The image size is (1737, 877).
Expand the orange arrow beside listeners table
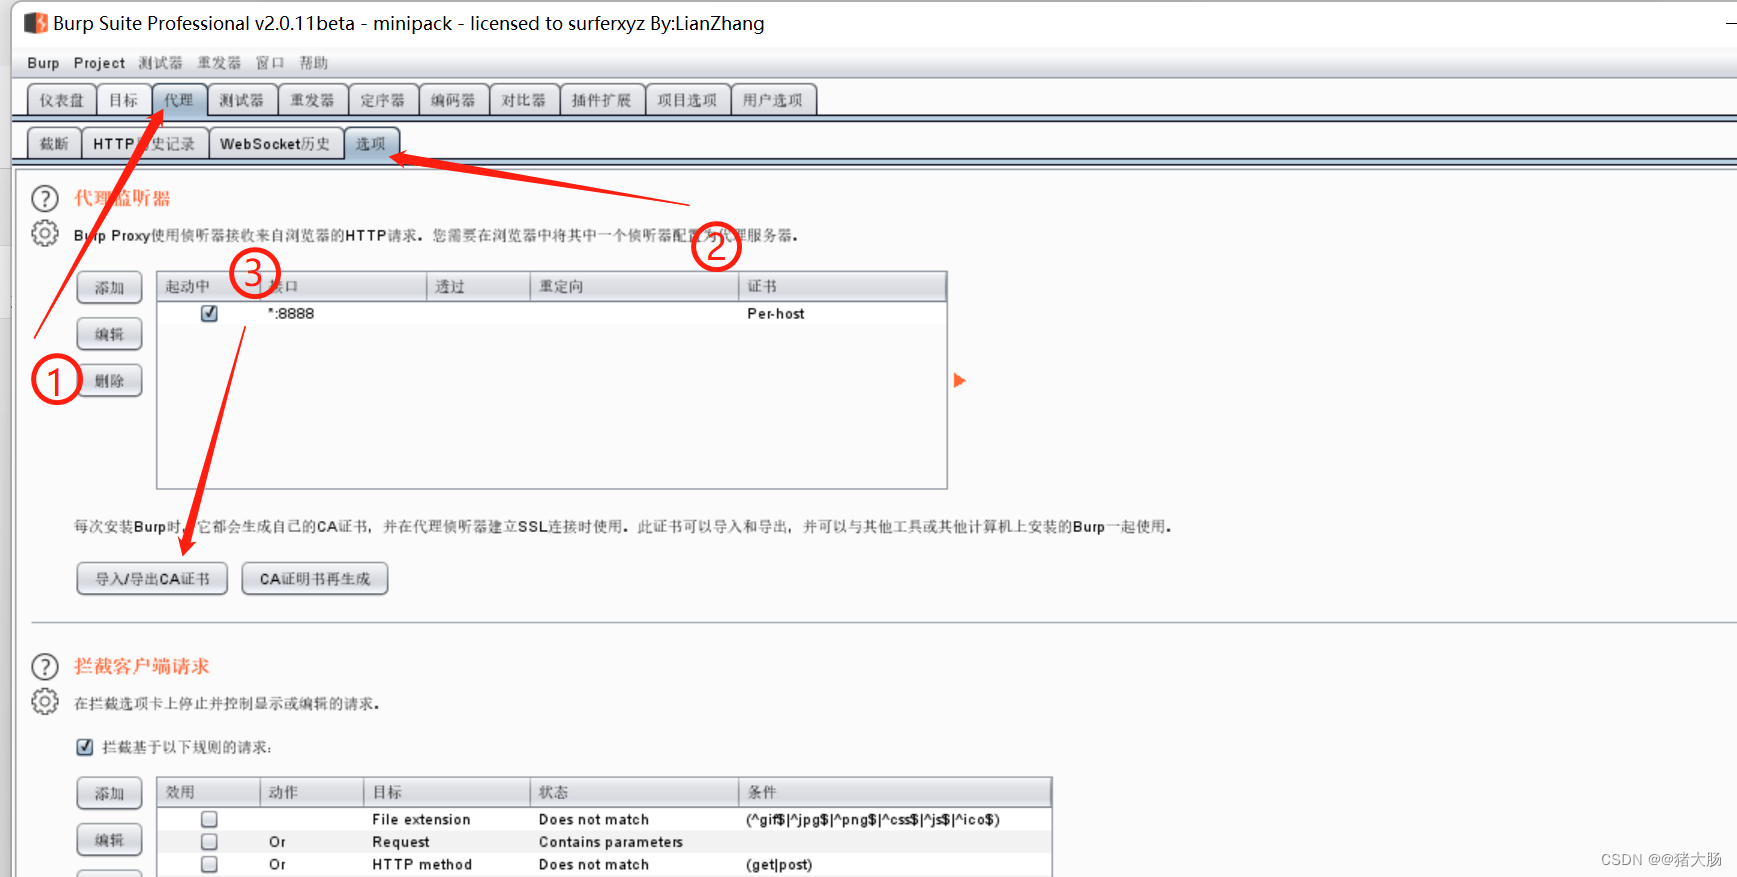coord(960,380)
